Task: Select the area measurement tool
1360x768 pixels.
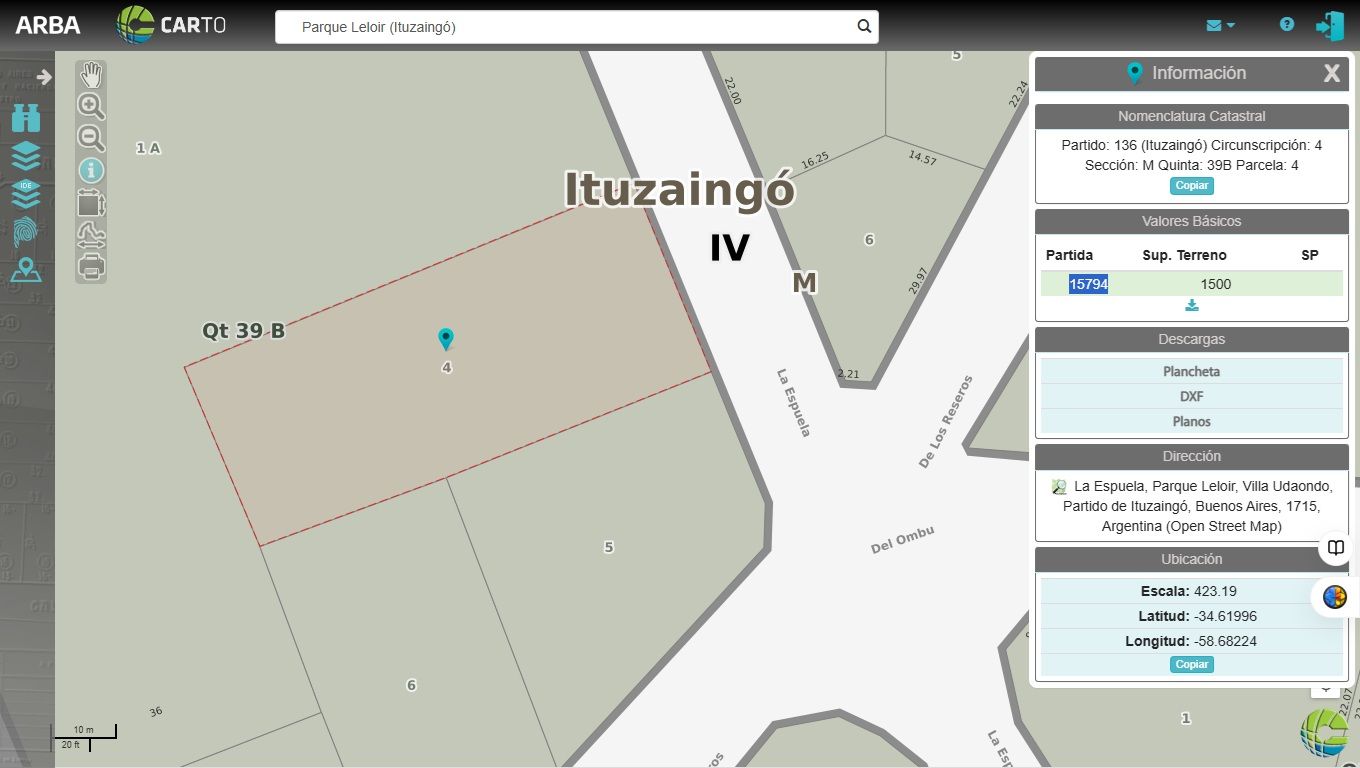Action: (x=91, y=203)
